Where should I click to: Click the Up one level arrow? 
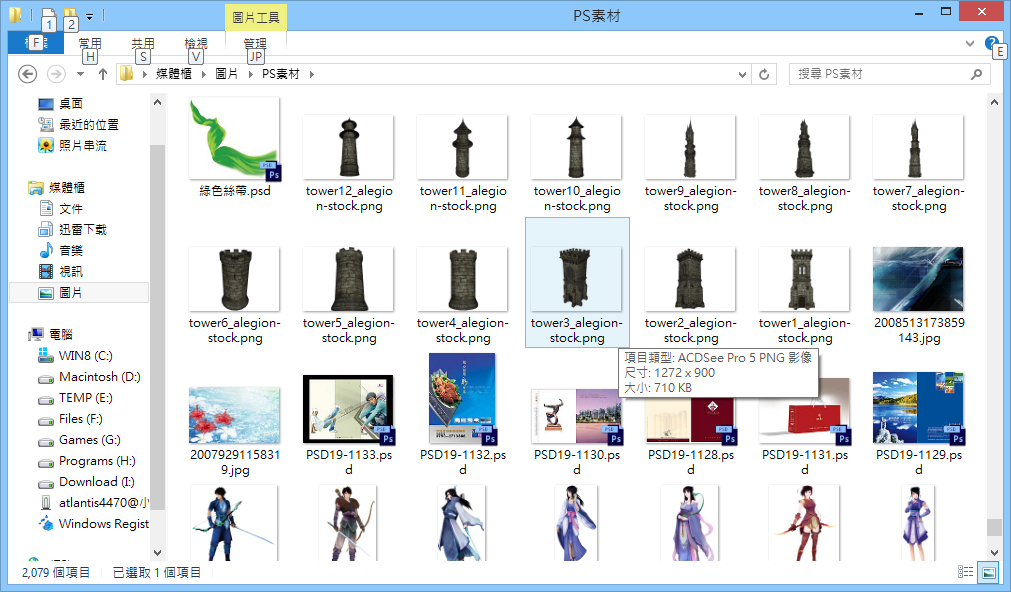tap(102, 74)
